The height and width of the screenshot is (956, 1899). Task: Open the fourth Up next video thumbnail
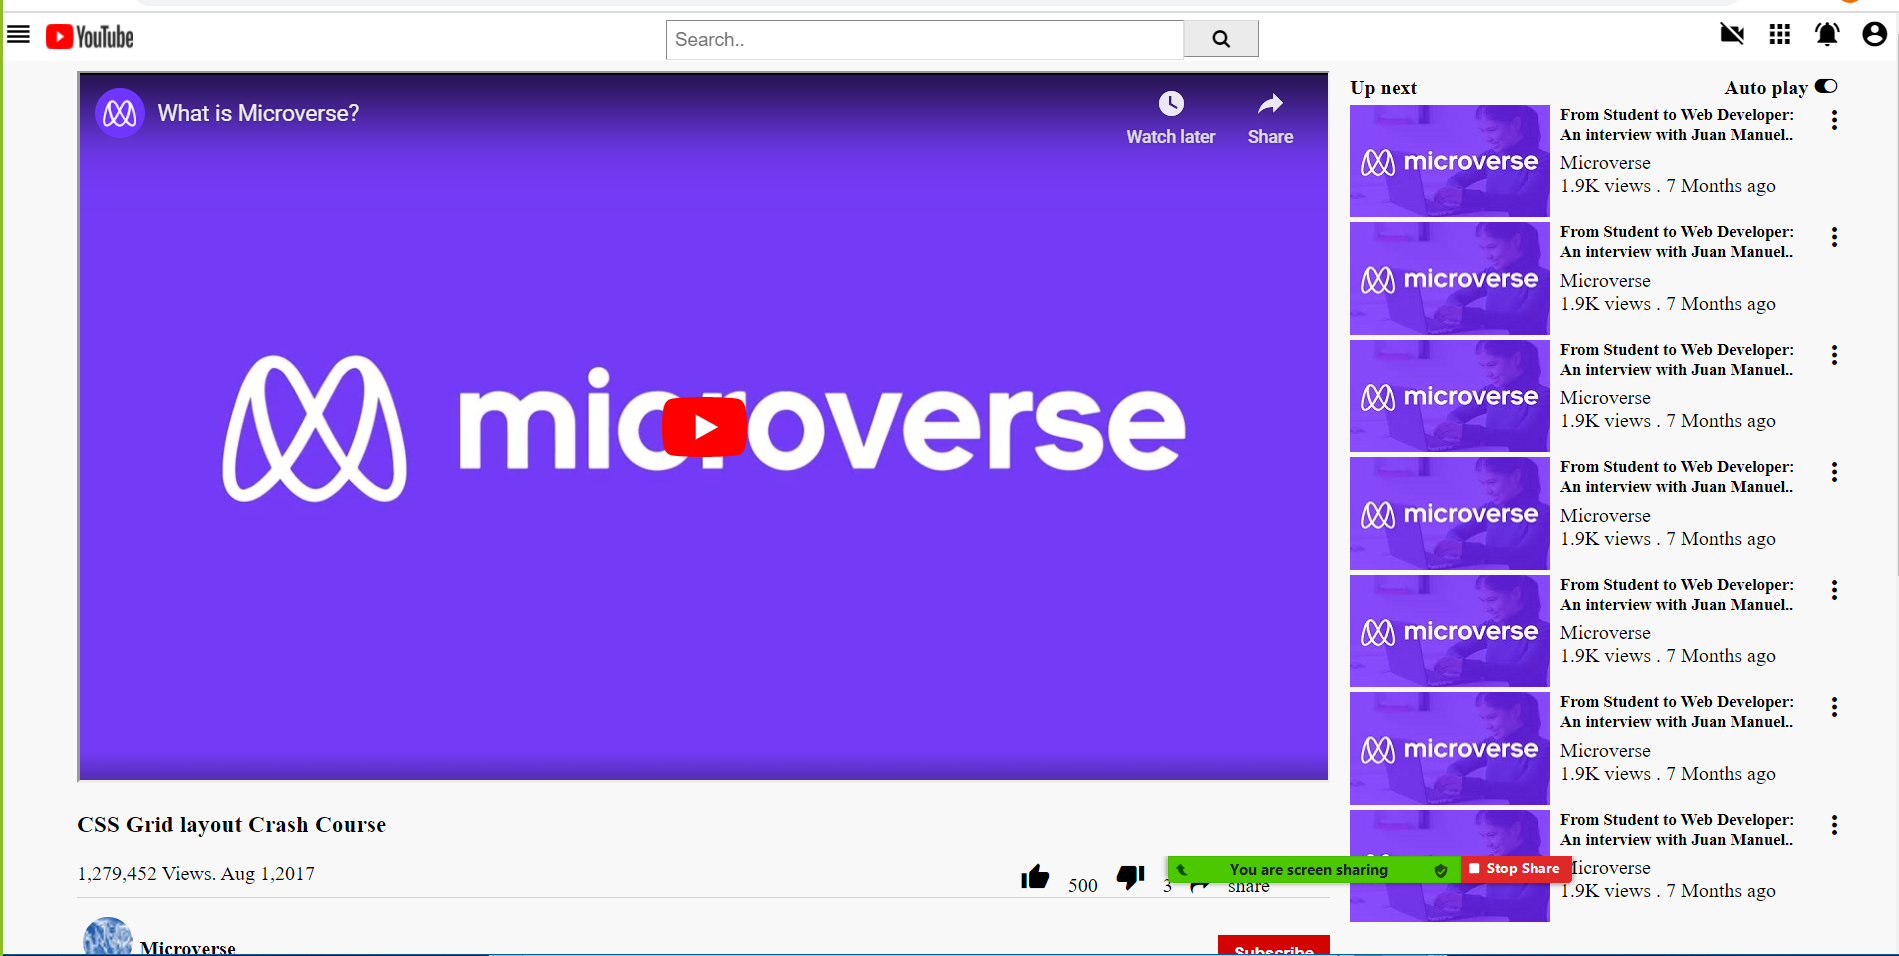1449,514
